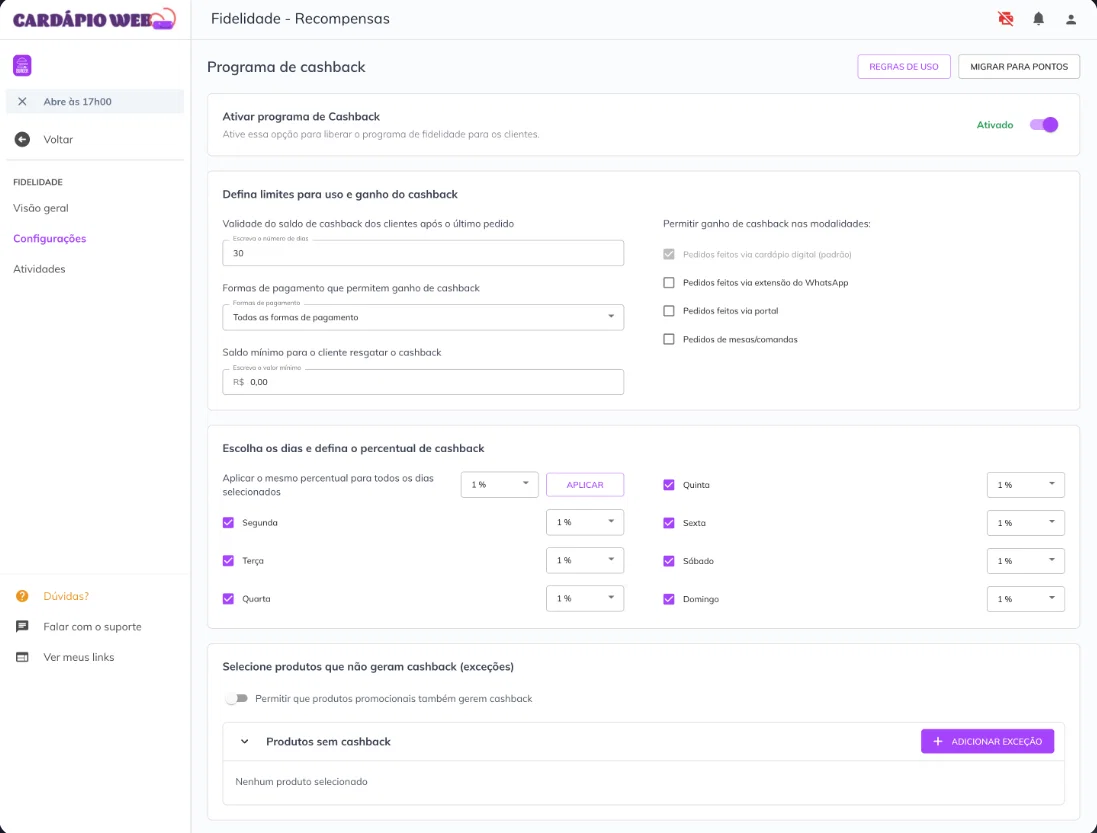Click the Falar com o suporte chat icon
This screenshot has height=833, width=1097.
click(x=22, y=627)
